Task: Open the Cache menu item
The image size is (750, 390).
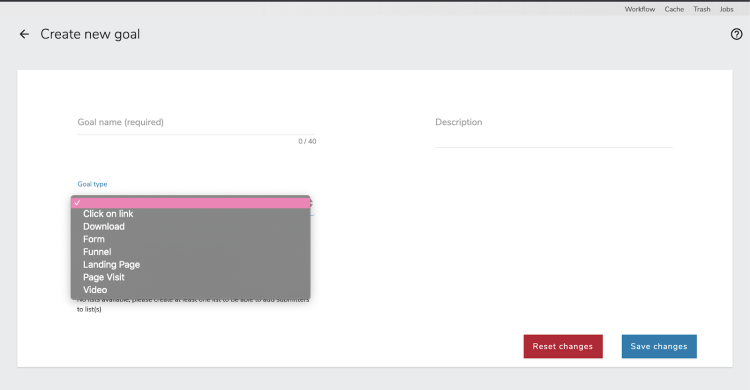Action: point(674,9)
